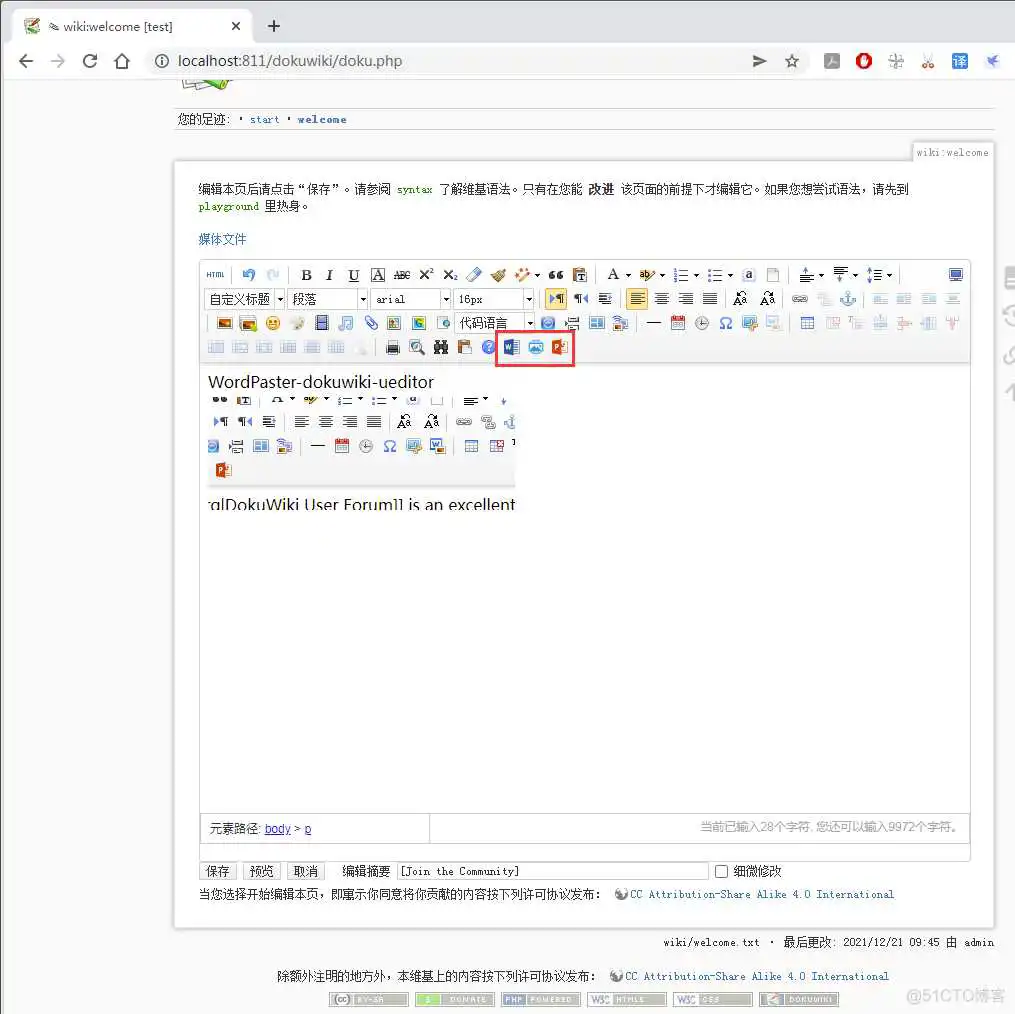Image resolution: width=1015 pixels, height=1014 pixels.
Task: Open the 段落 paragraph style dropdown
Action: point(326,298)
